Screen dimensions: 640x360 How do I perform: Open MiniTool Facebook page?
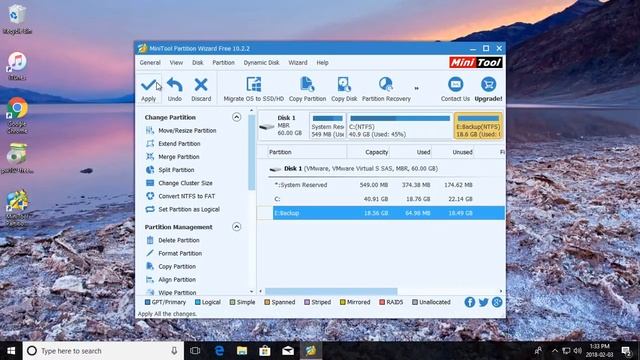tap(470, 302)
